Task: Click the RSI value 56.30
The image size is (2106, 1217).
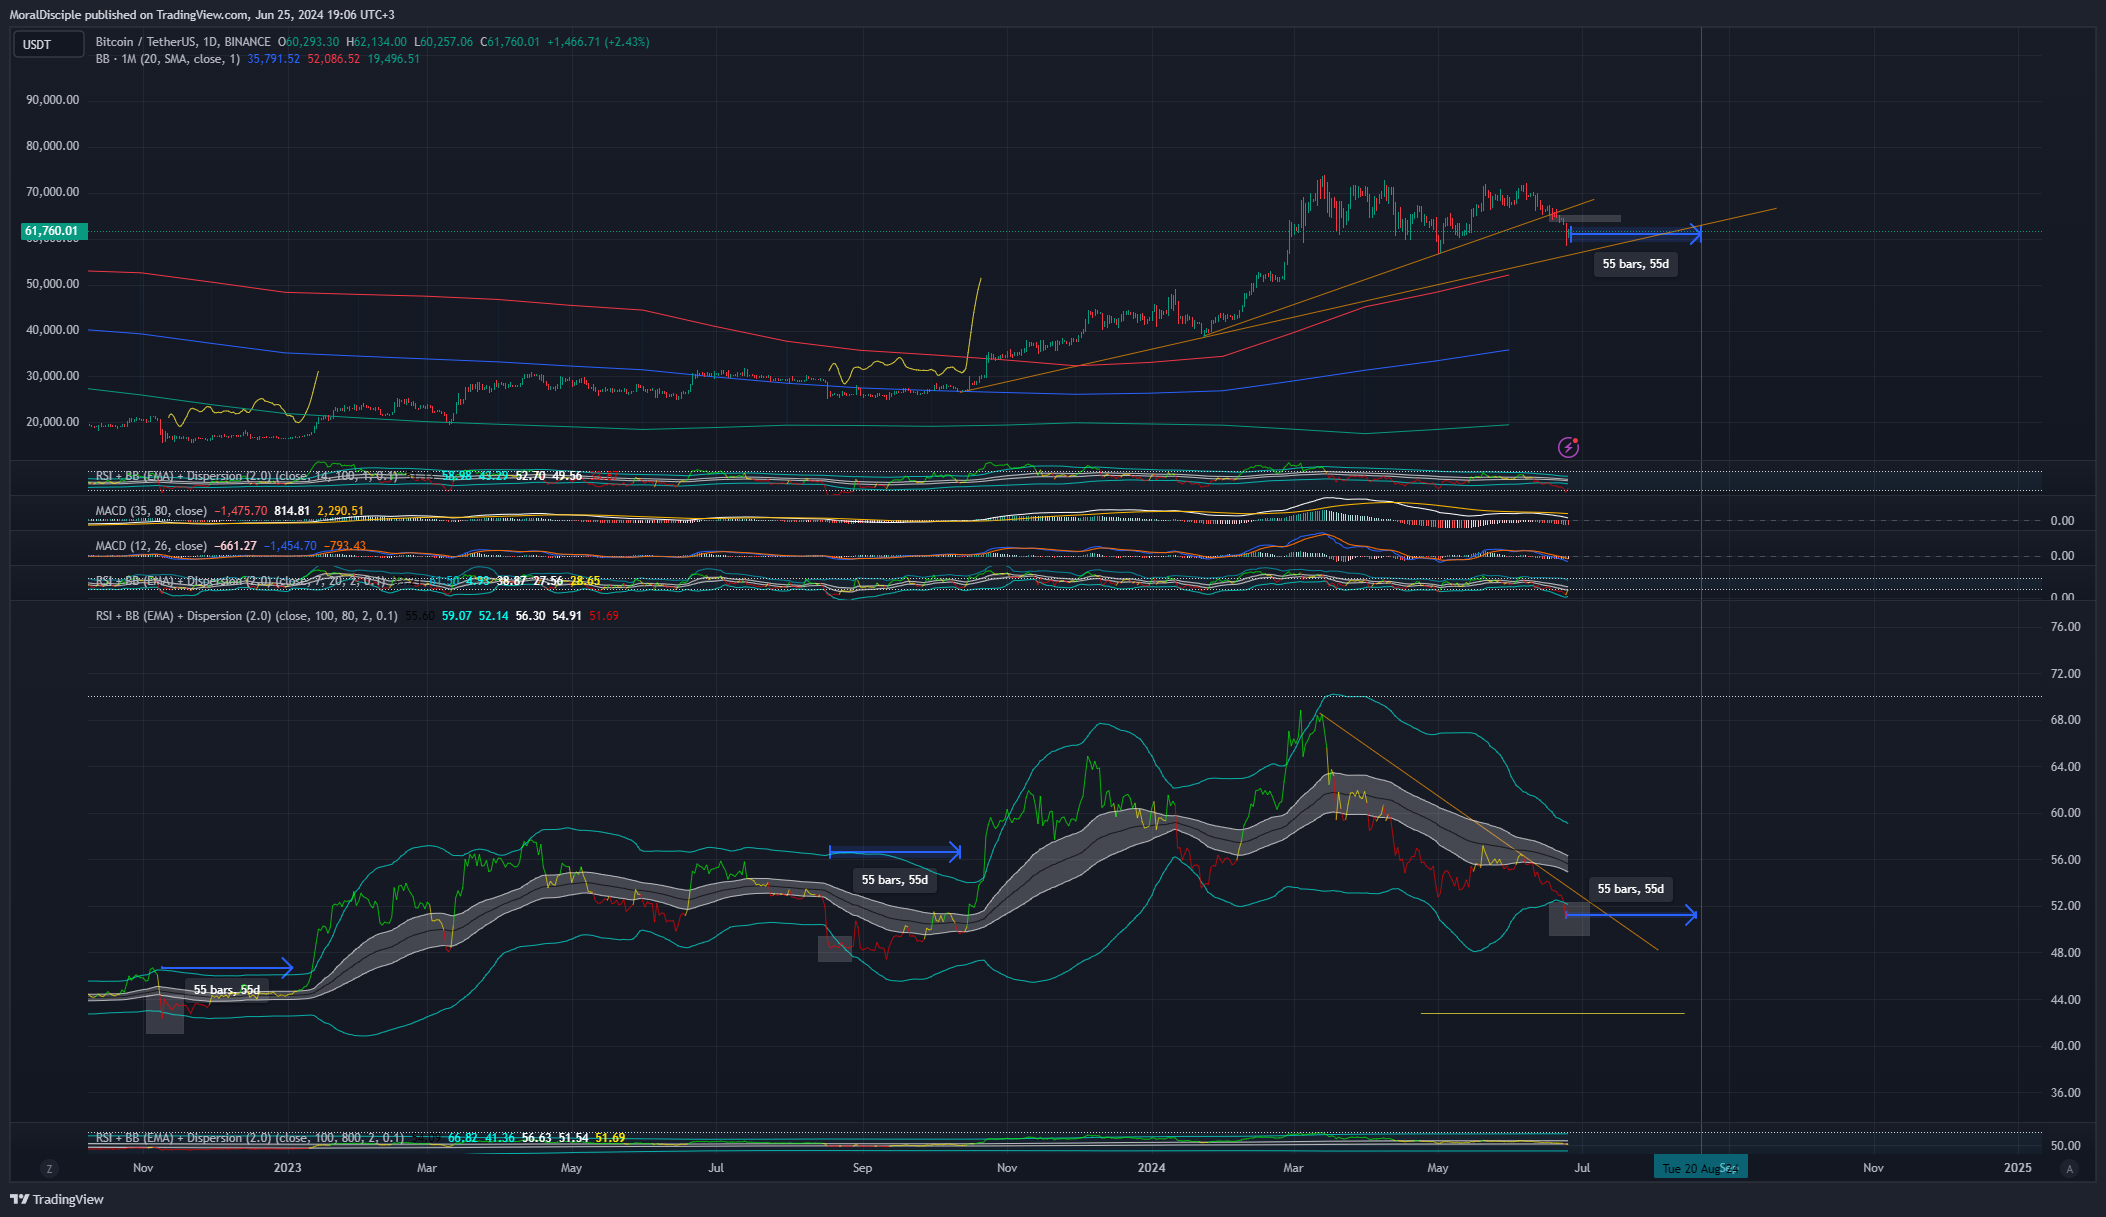Action: point(530,616)
